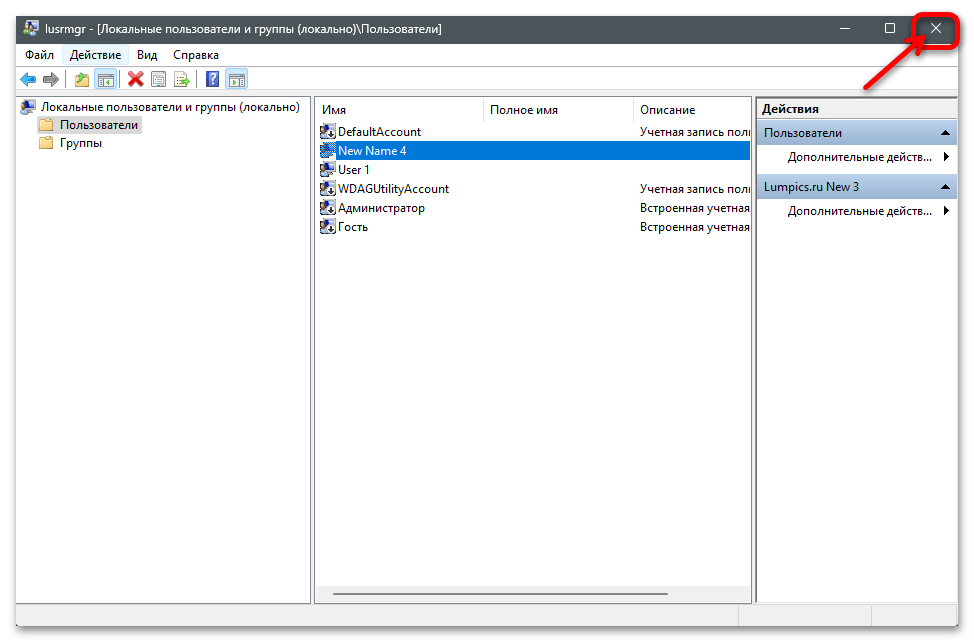Select the Группы tree item
The image size is (974, 642).
[81, 143]
